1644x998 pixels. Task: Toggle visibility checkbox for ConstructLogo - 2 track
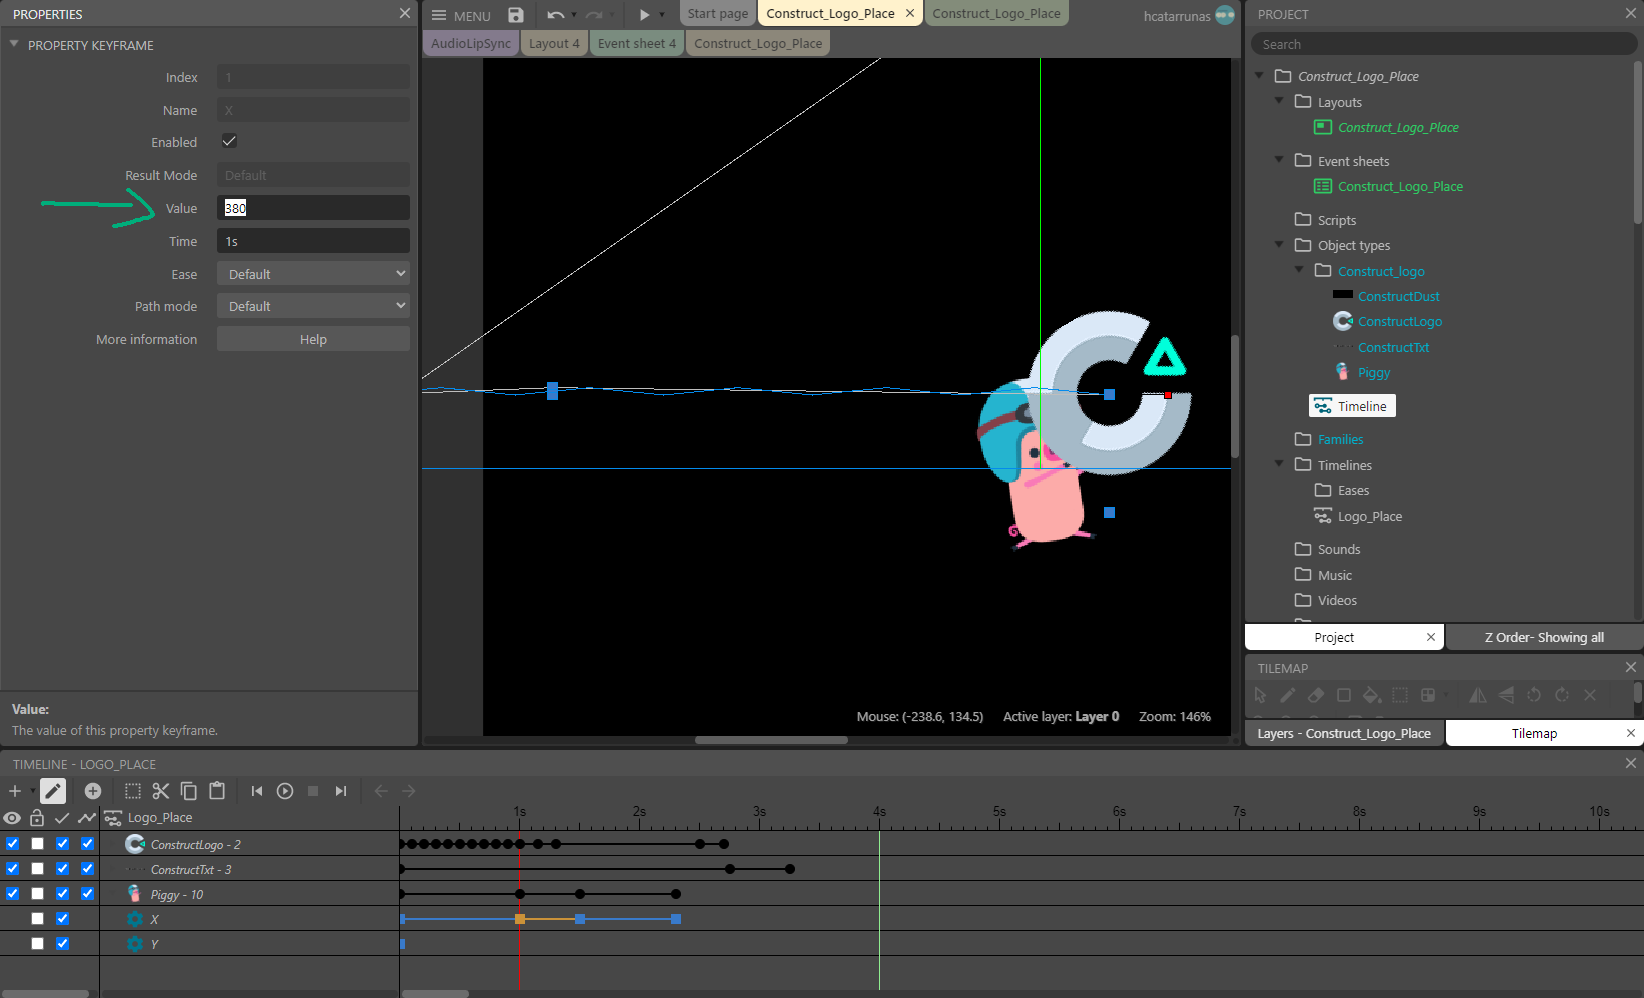coord(12,844)
